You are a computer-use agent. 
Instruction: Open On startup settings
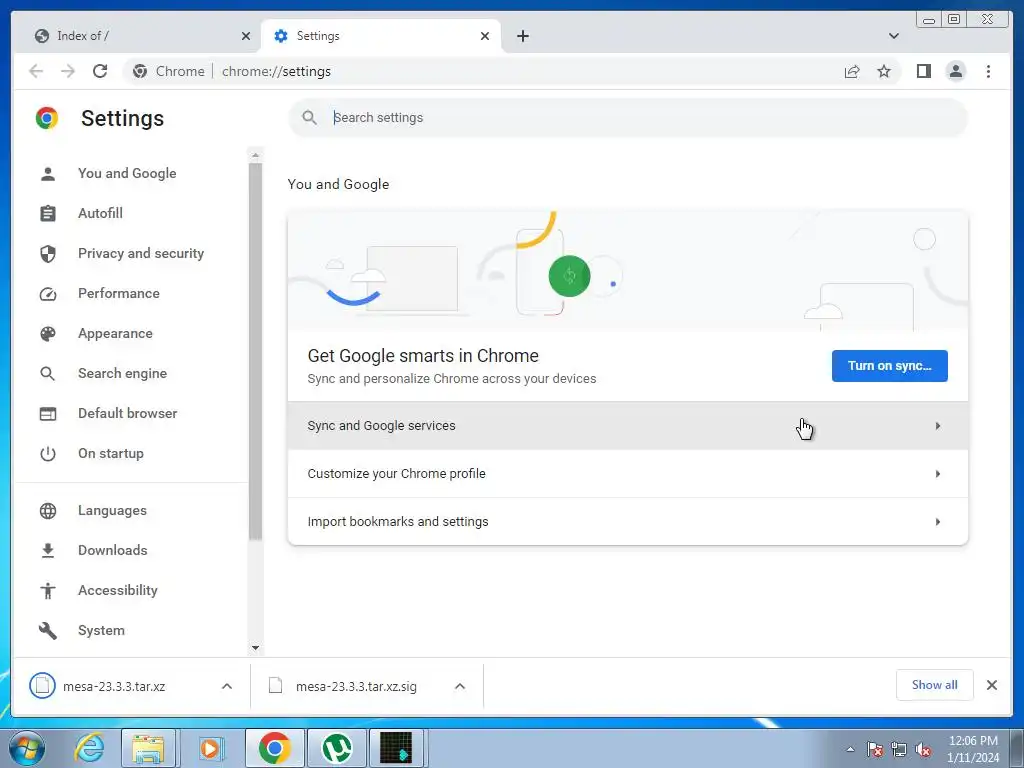110,453
